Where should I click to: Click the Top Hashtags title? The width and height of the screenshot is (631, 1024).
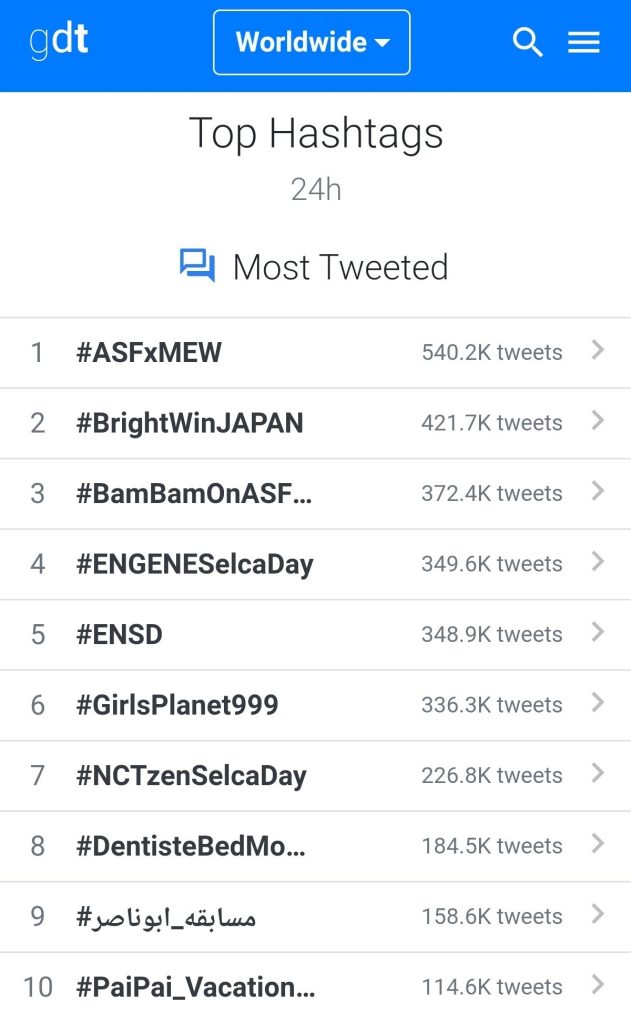coord(316,133)
